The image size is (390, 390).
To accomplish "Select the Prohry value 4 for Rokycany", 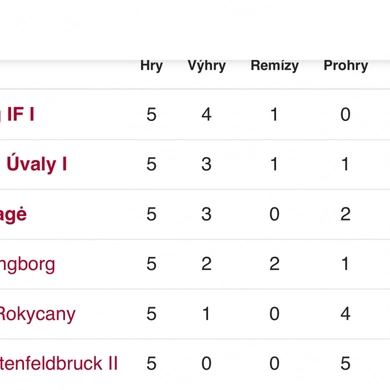I will click(x=345, y=314).
